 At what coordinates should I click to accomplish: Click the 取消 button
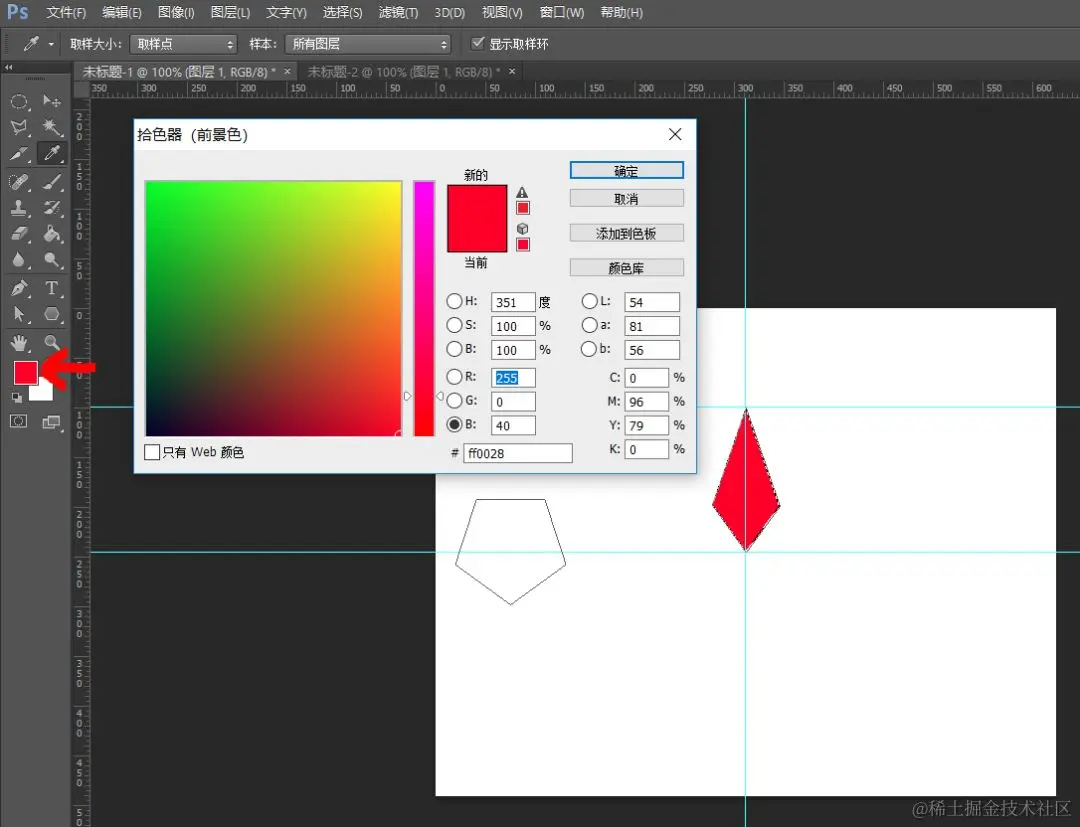[x=627, y=198]
